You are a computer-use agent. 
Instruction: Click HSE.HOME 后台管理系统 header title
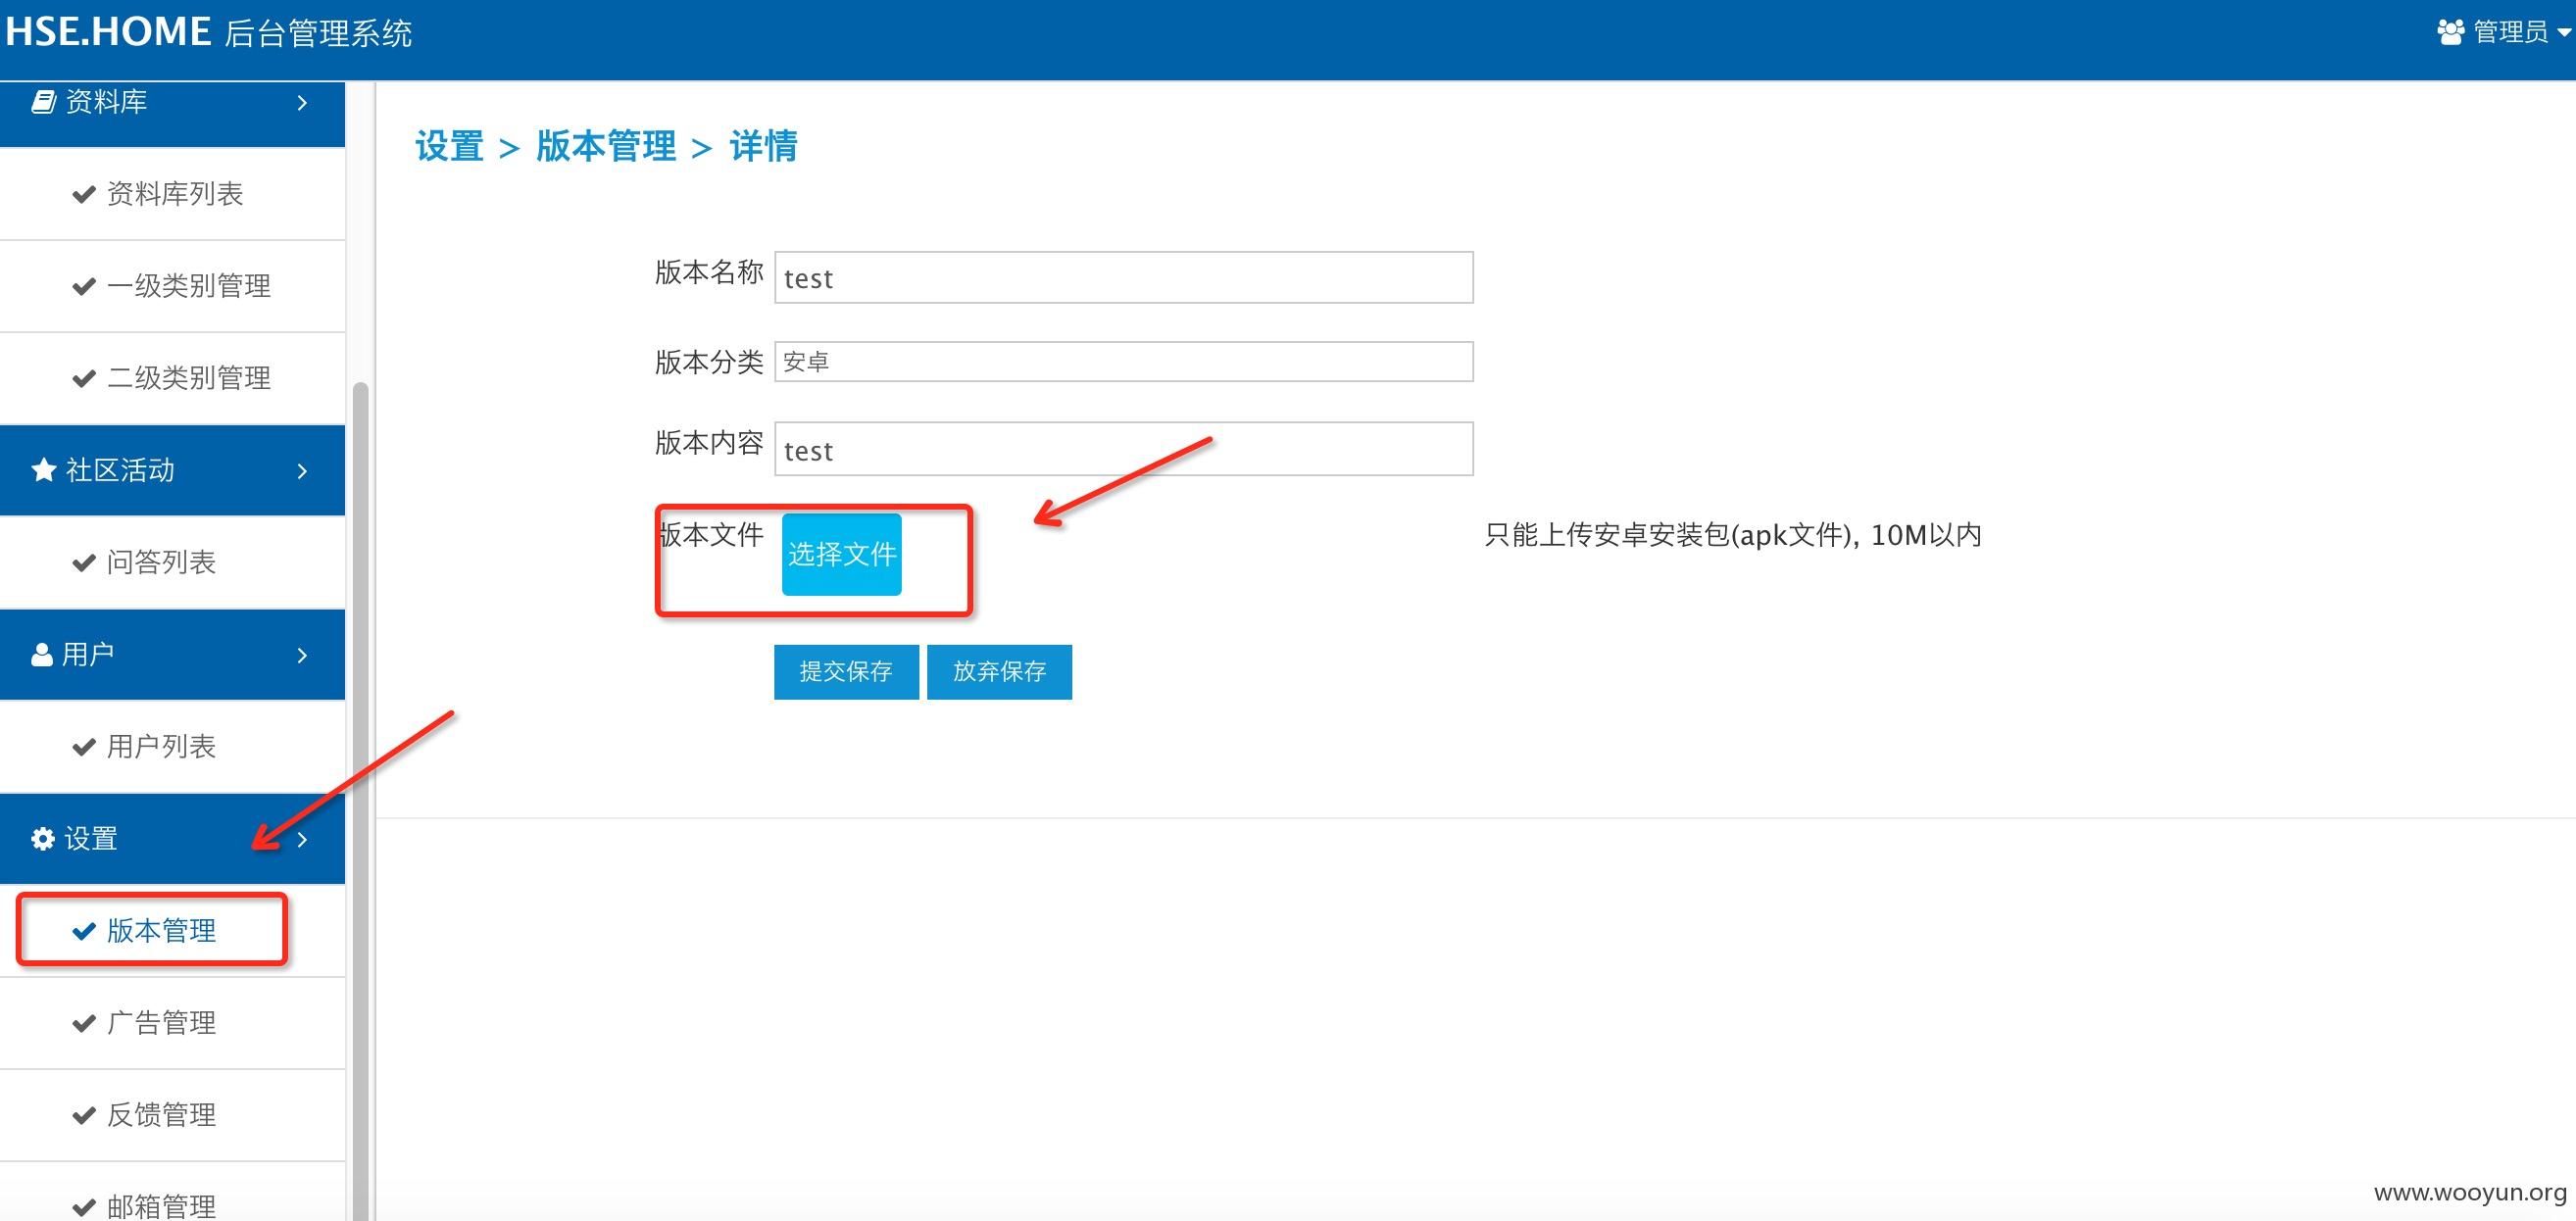click(208, 32)
